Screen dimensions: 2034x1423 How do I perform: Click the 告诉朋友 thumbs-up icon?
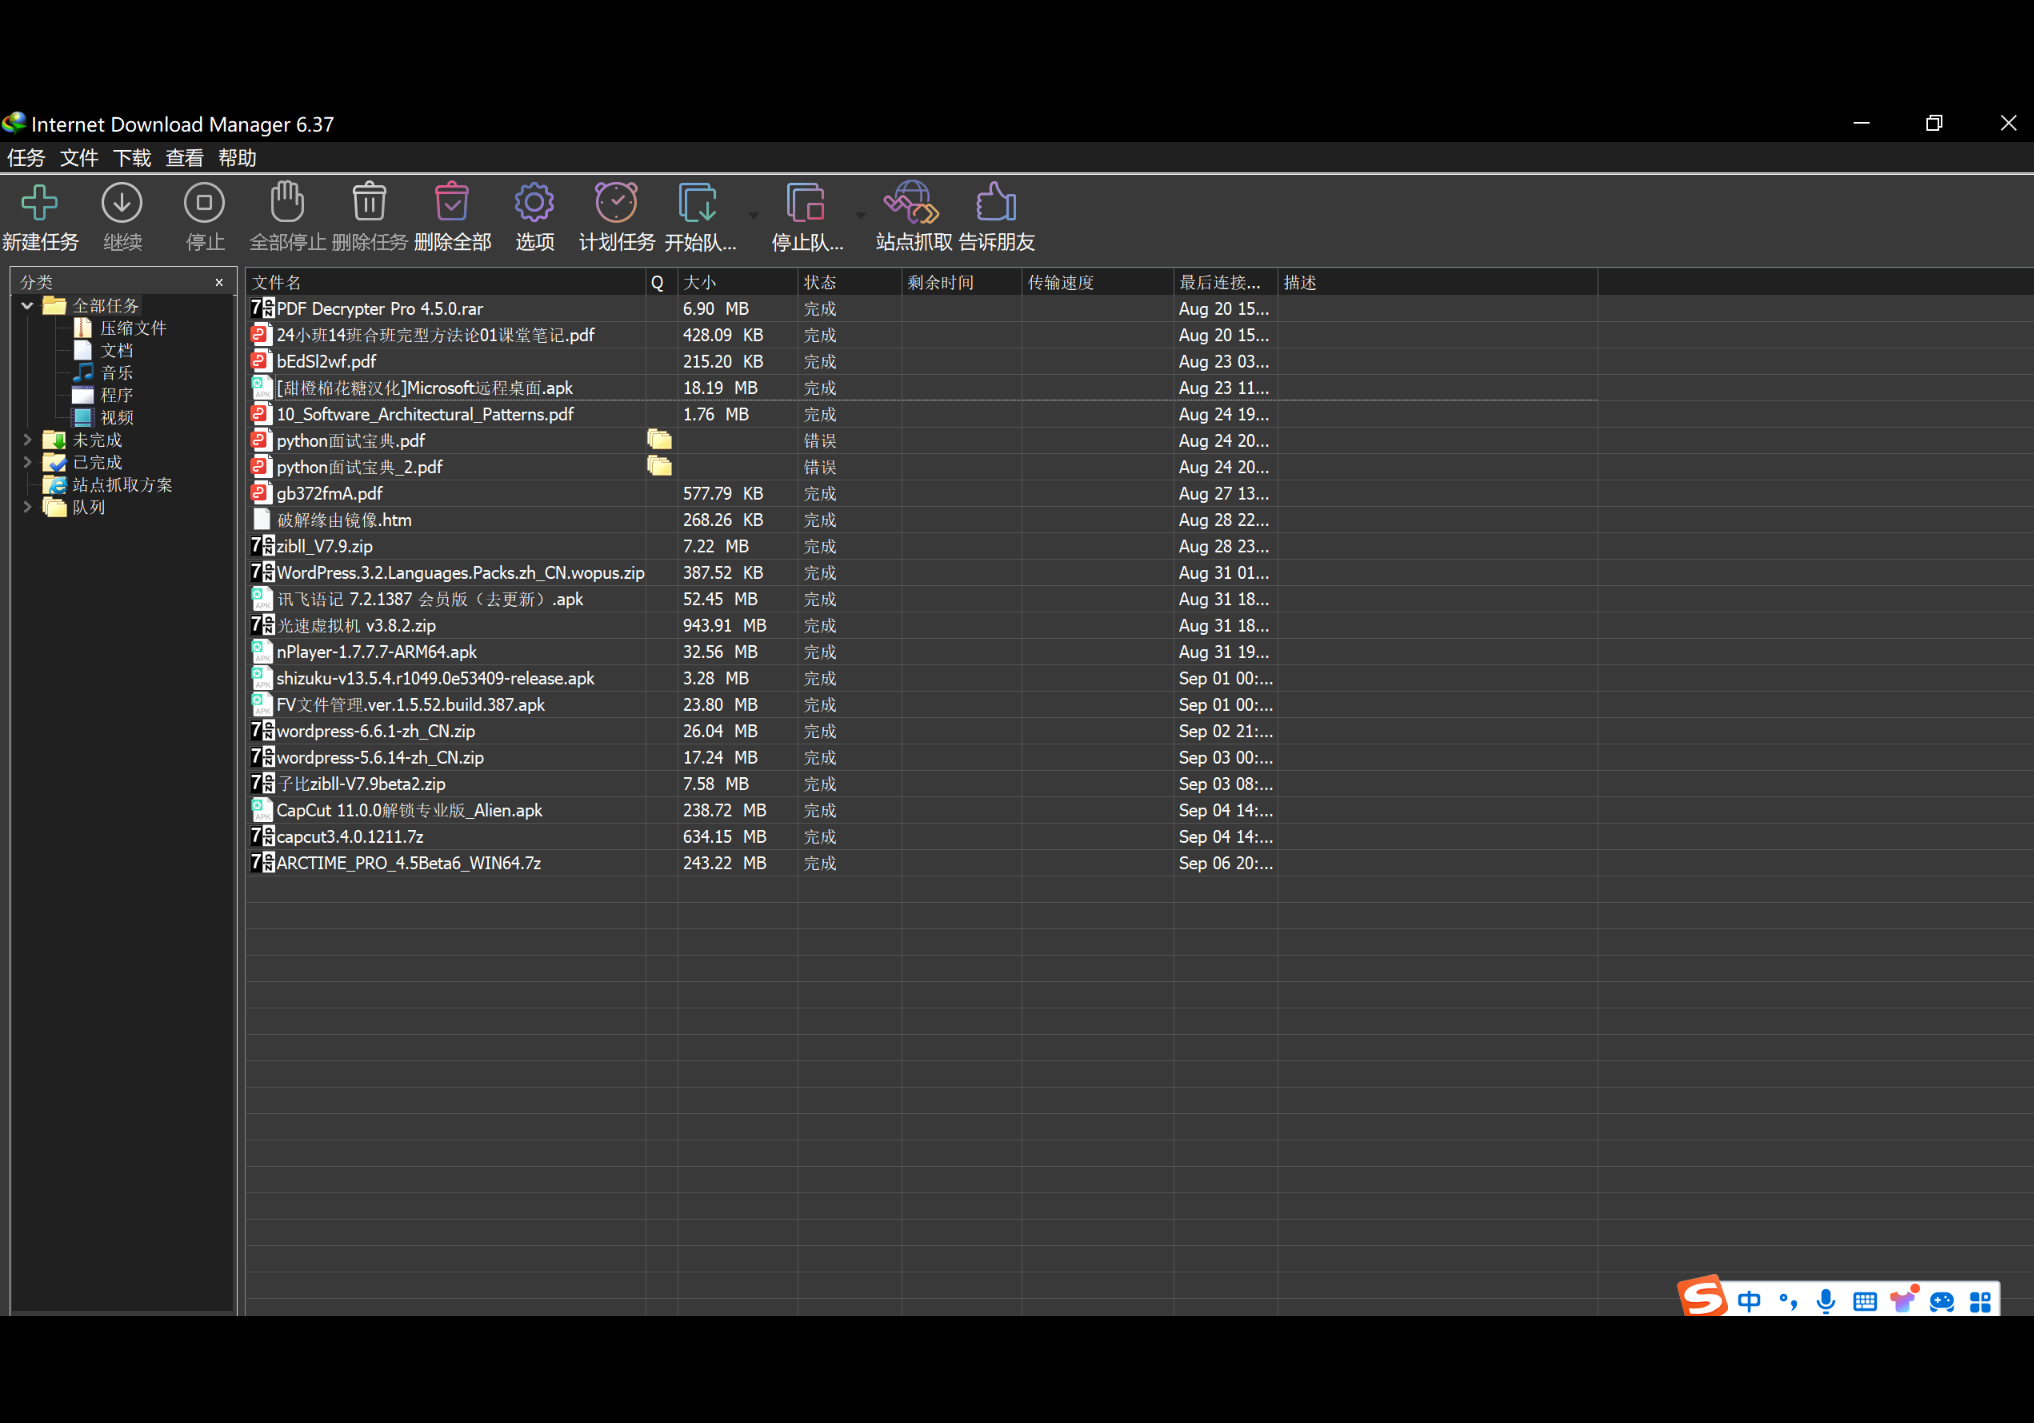996,202
